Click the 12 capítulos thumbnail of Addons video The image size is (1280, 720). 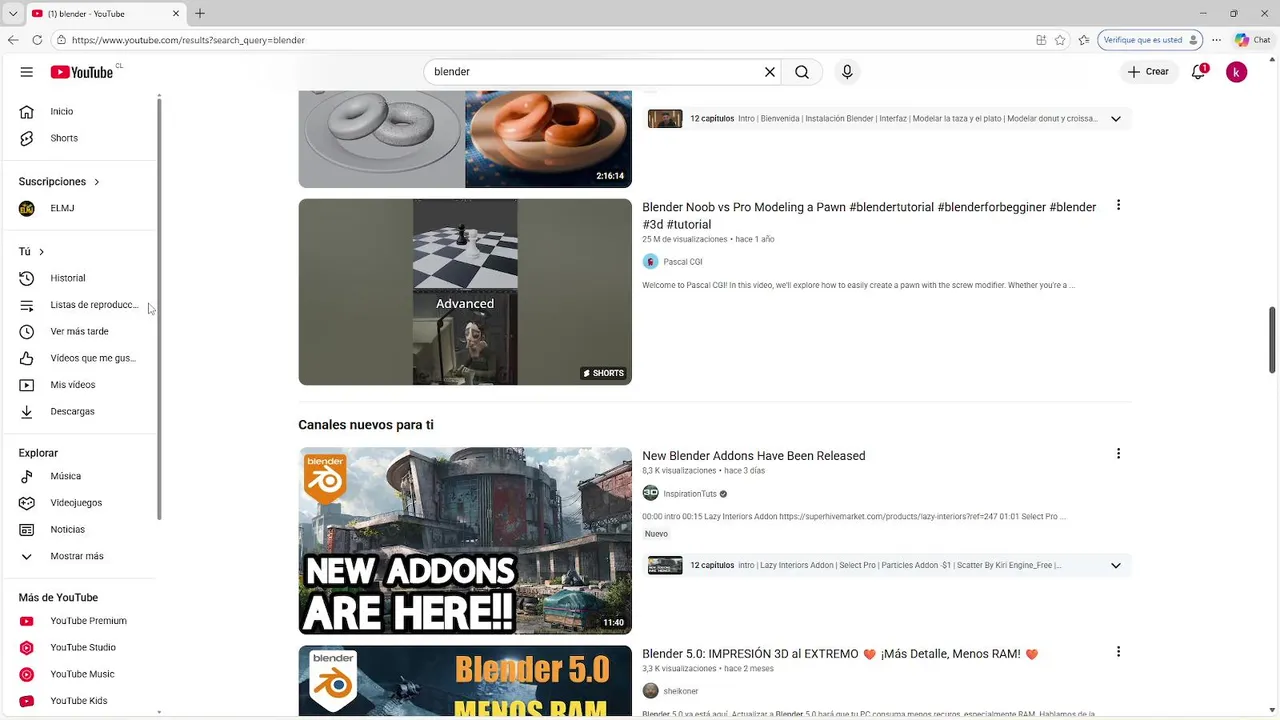pos(665,566)
